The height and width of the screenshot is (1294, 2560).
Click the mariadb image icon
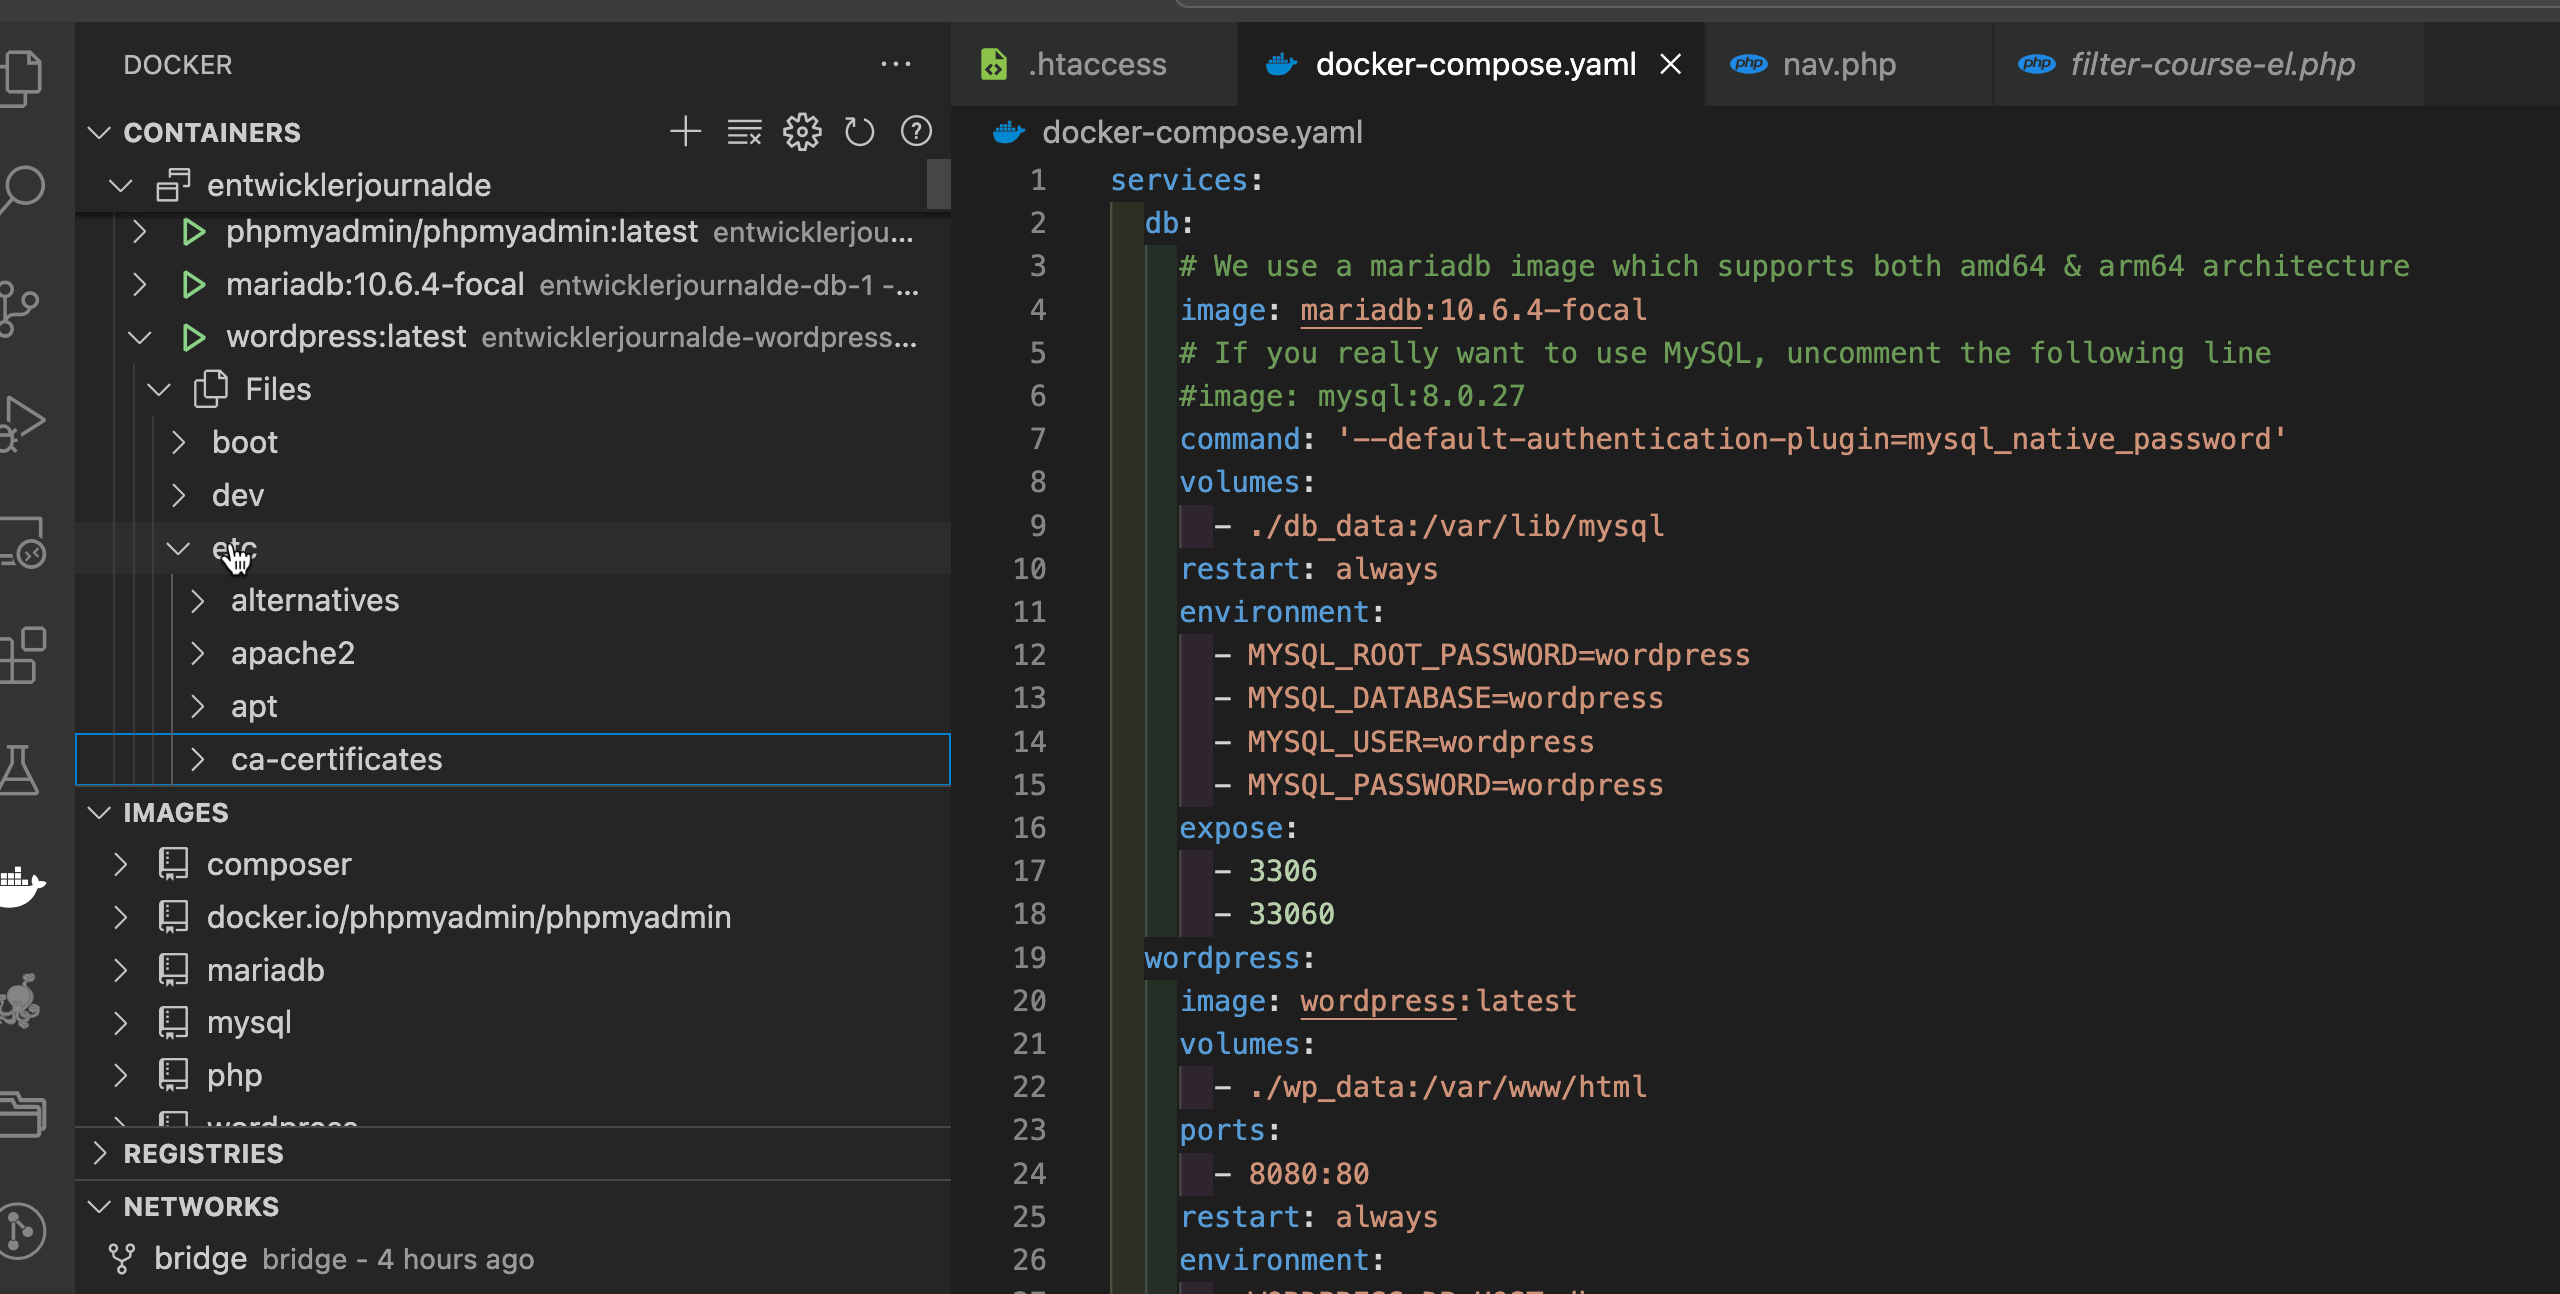pyautogui.click(x=173, y=970)
